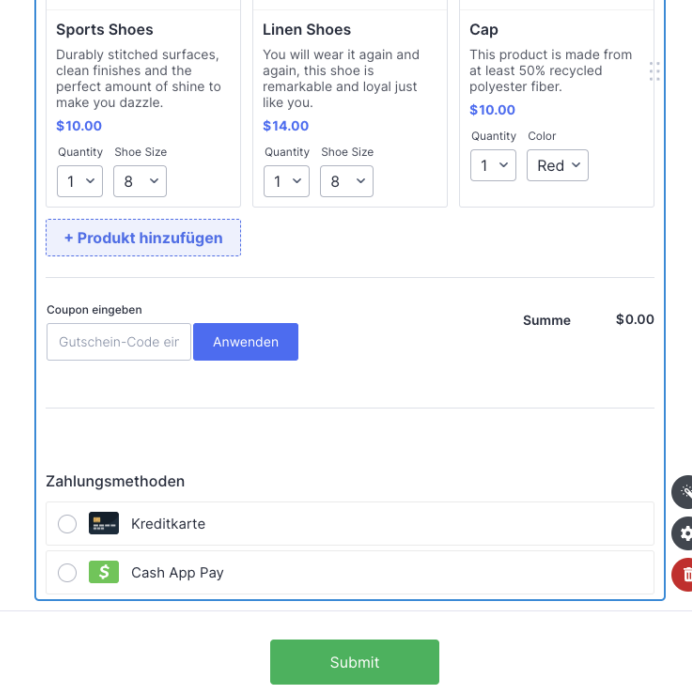Open field settings with the gear icon
692x693 pixels.
pyautogui.click(x=684, y=533)
